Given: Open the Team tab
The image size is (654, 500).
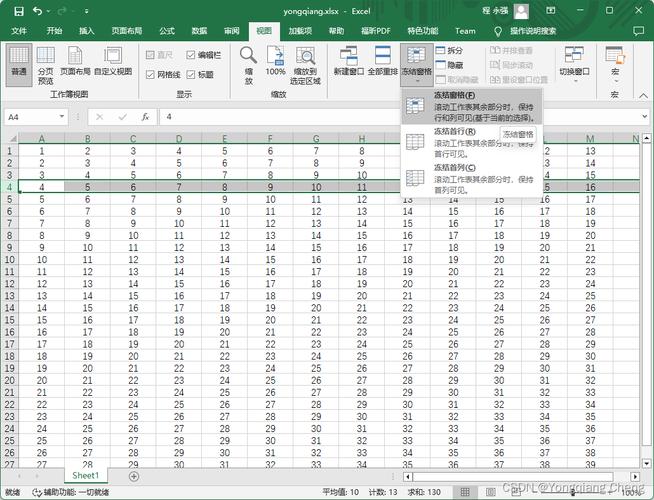Looking at the screenshot, I should (x=465, y=31).
